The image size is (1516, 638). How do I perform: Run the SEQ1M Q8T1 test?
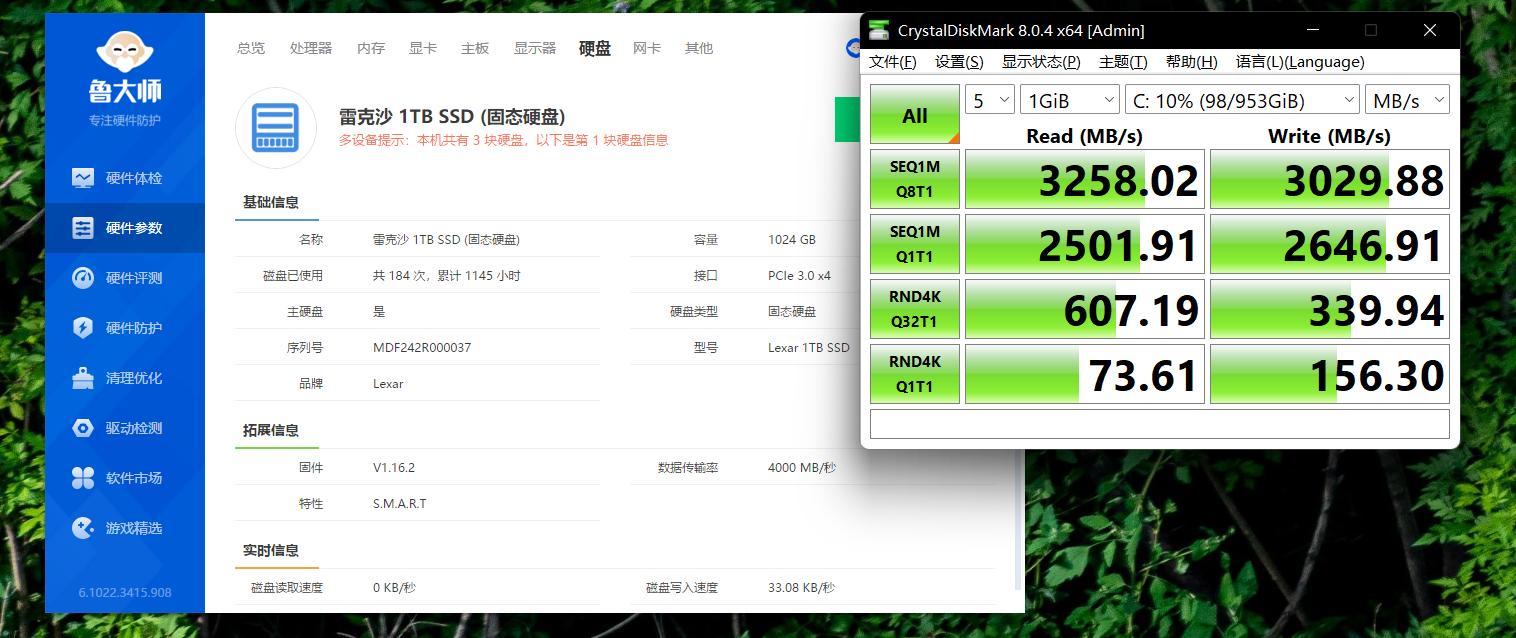[x=913, y=178]
